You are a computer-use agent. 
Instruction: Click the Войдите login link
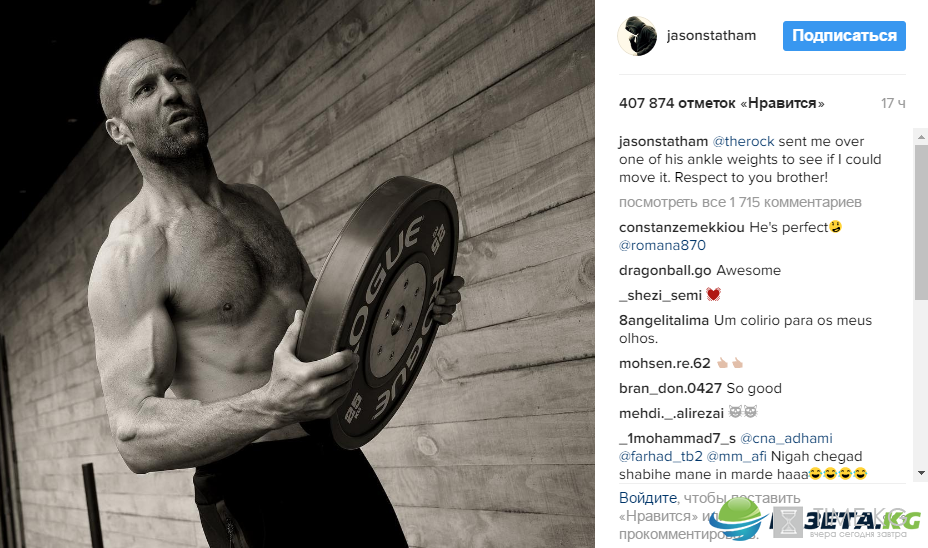647,498
